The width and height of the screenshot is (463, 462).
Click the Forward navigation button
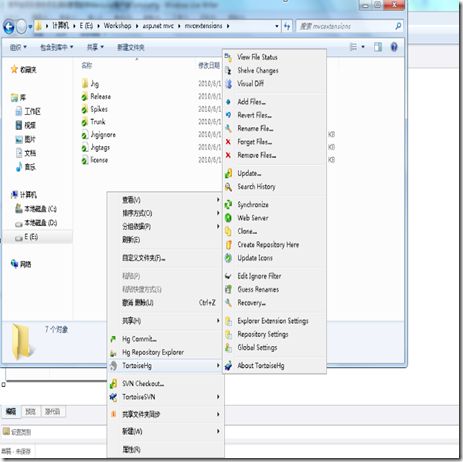click(x=21, y=26)
